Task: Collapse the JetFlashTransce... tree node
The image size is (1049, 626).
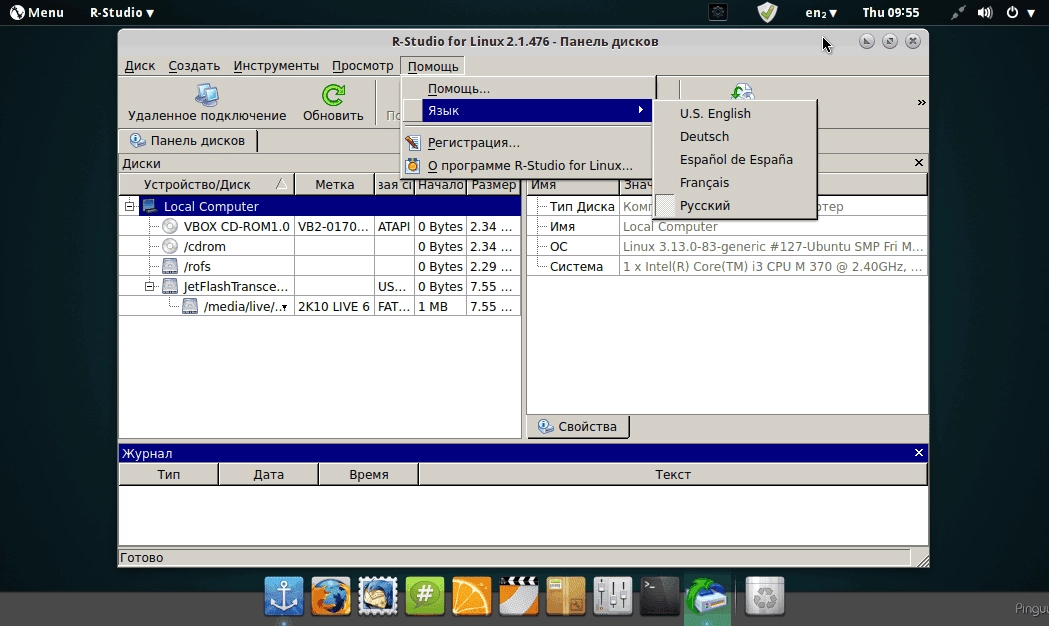Action: click(x=149, y=286)
